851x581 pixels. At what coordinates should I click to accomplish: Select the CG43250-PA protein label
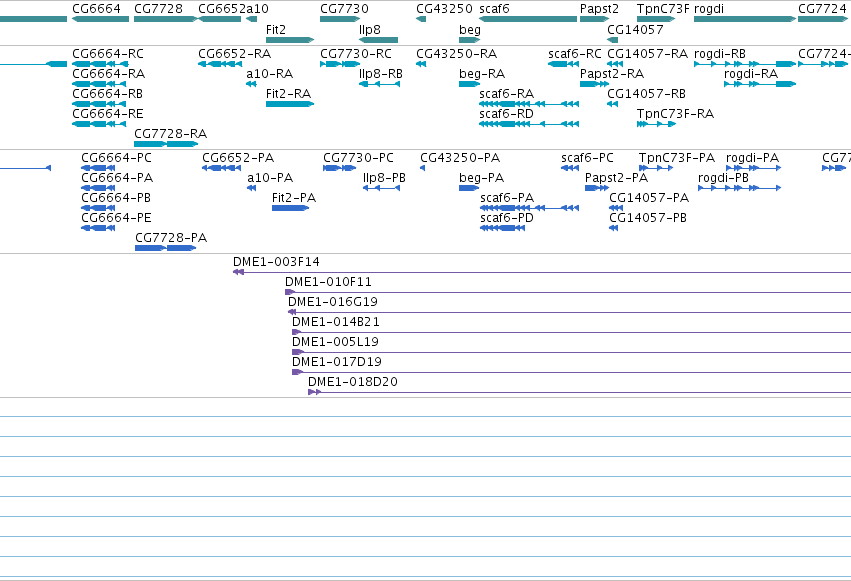tap(460, 158)
